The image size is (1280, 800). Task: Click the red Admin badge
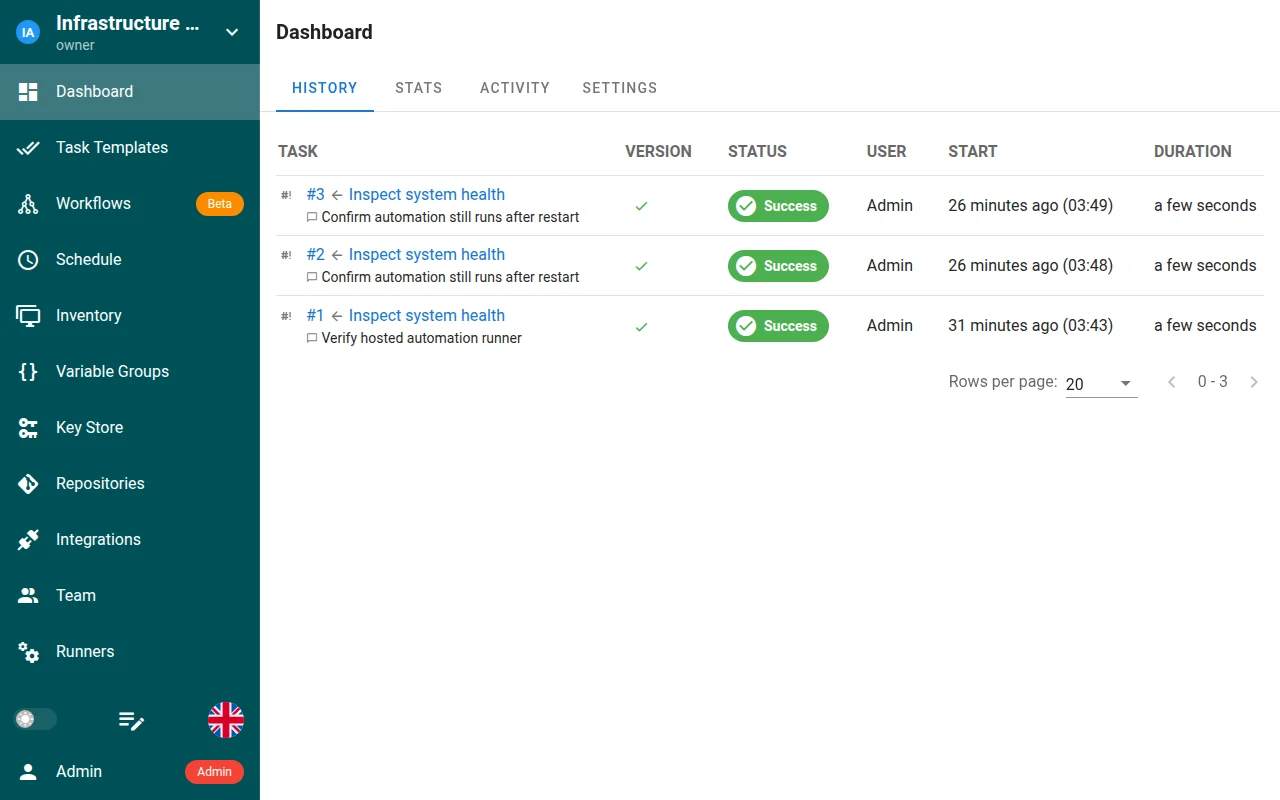(x=214, y=772)
